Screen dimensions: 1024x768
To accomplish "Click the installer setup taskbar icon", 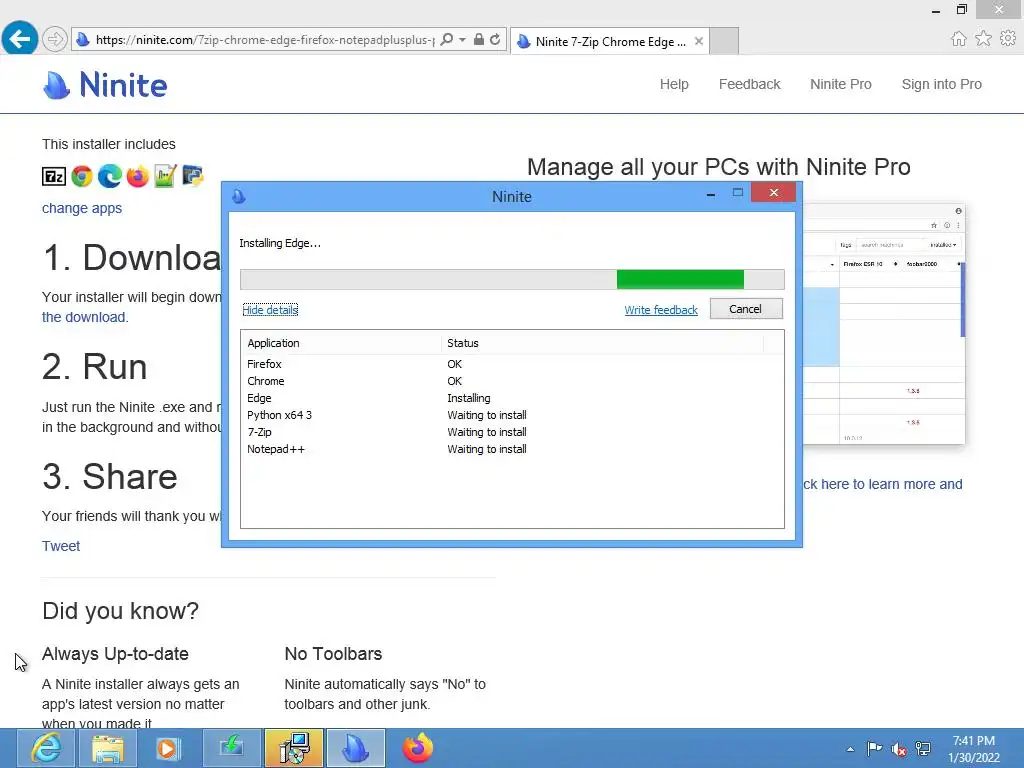I will click(x=294, y=748).
